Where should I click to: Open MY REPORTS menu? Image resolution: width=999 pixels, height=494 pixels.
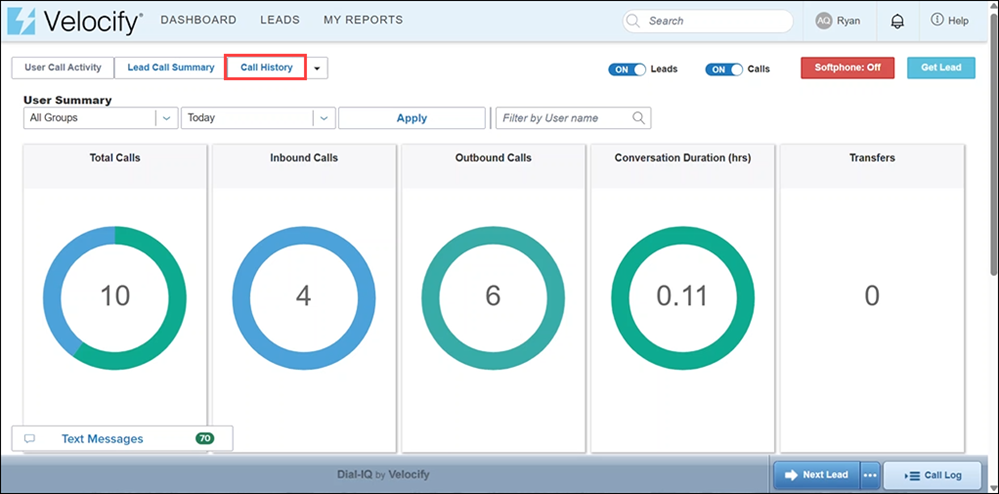pos(363,20)
